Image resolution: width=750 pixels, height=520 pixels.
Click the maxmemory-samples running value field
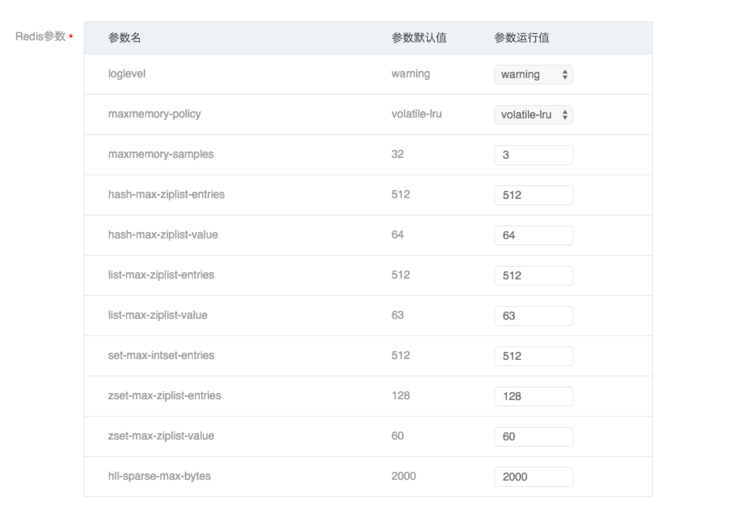533,155
